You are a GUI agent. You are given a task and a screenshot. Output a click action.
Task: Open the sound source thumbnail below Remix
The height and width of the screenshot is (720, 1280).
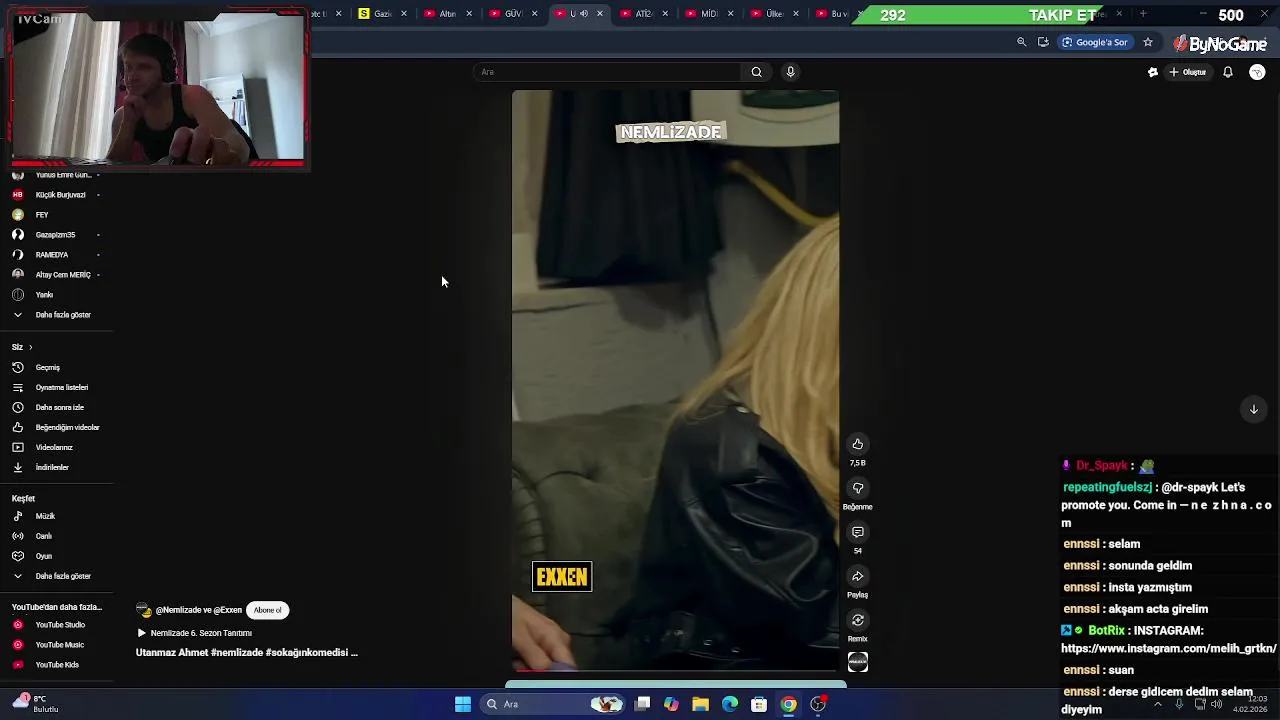click(x=858, y=662)
